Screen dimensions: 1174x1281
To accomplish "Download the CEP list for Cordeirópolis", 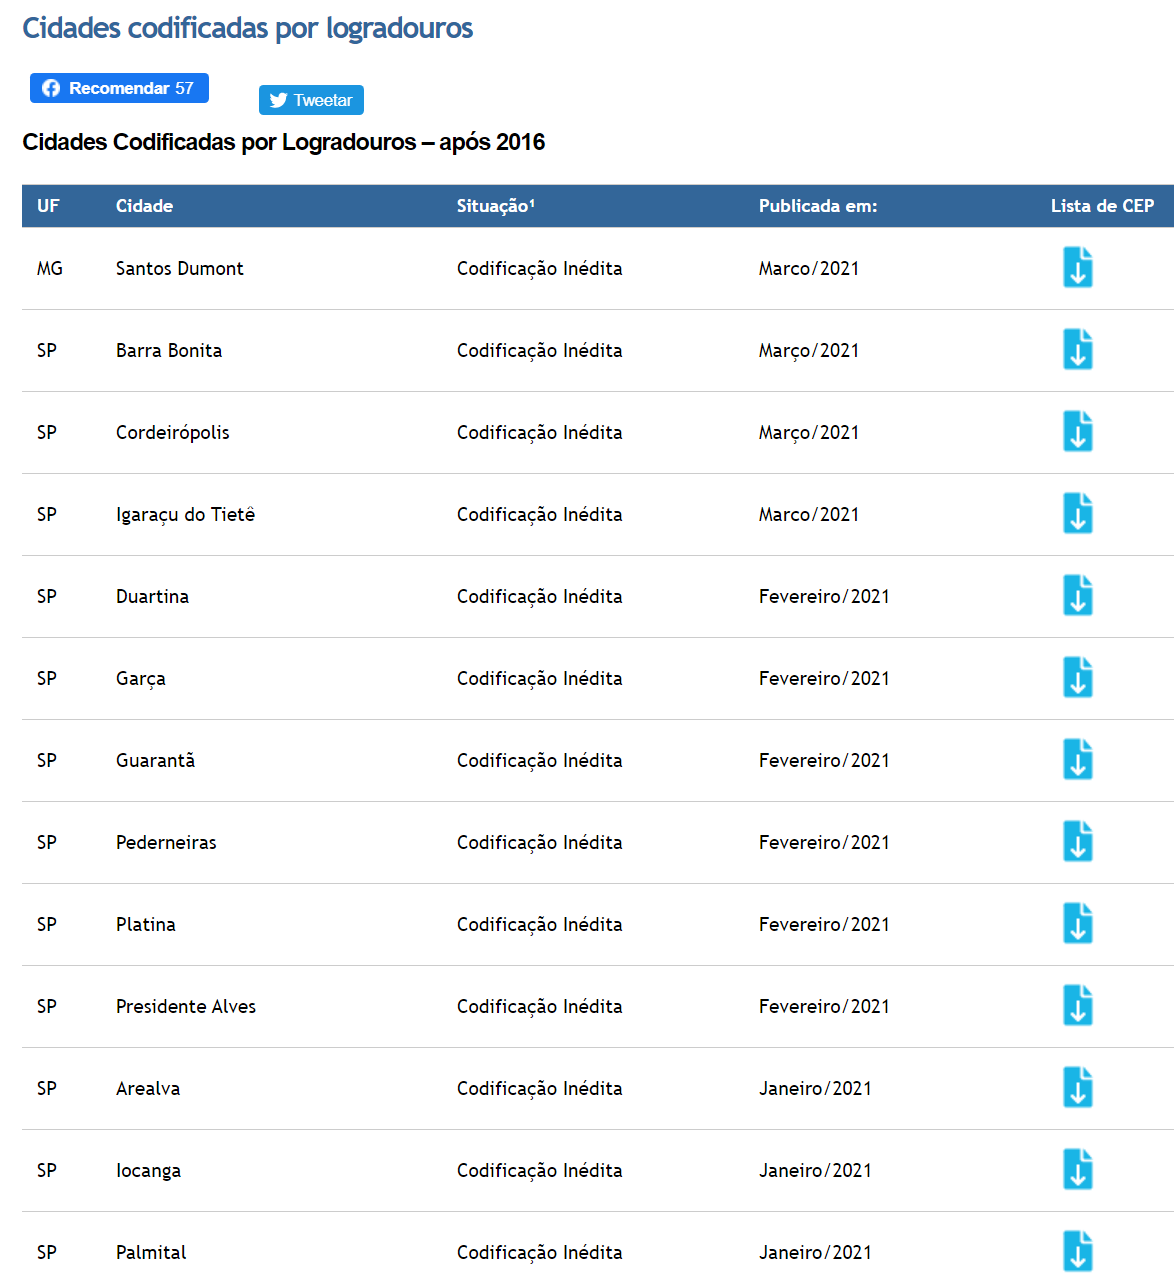I will tap(1077, 432).
